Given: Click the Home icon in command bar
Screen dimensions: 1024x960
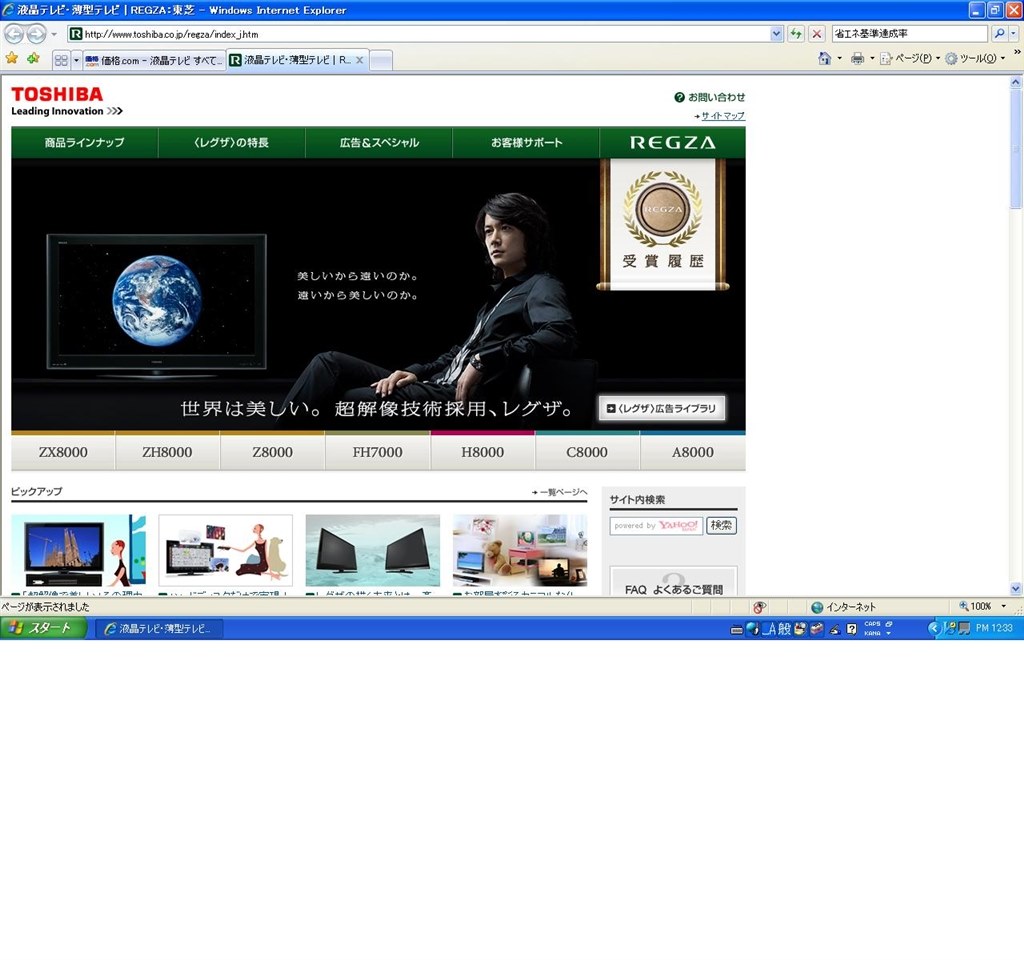Looking at the screenshot, I should [x=824, y=58].
